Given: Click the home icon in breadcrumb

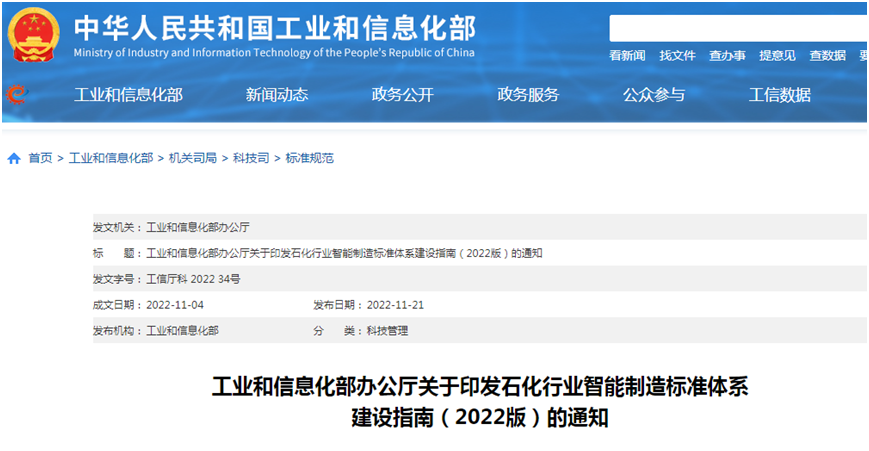Looking at the screenshot, I should tap(14, 158).
